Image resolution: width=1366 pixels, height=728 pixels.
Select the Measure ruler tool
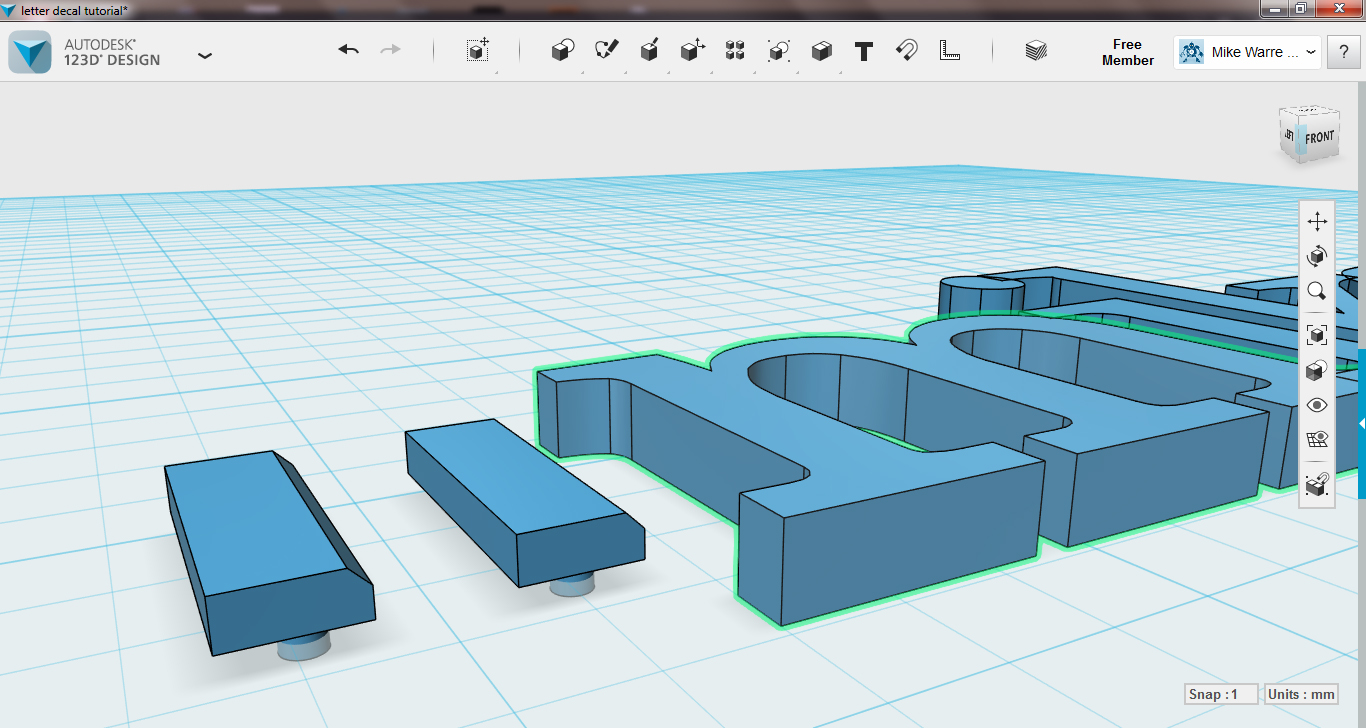click(950, 50)
